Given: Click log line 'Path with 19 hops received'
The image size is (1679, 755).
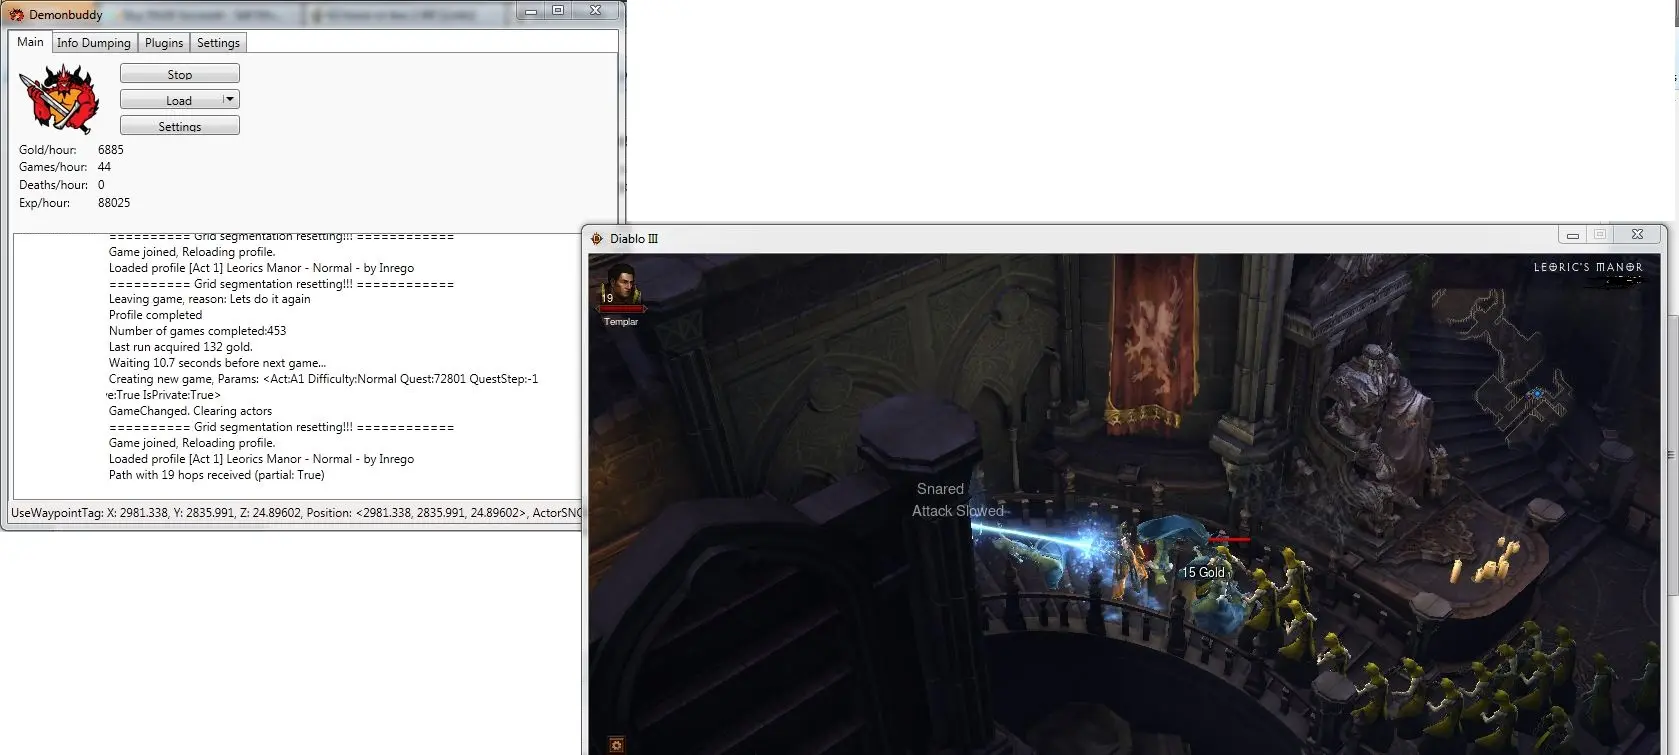Looking at the screenshot, I should 216,475.
